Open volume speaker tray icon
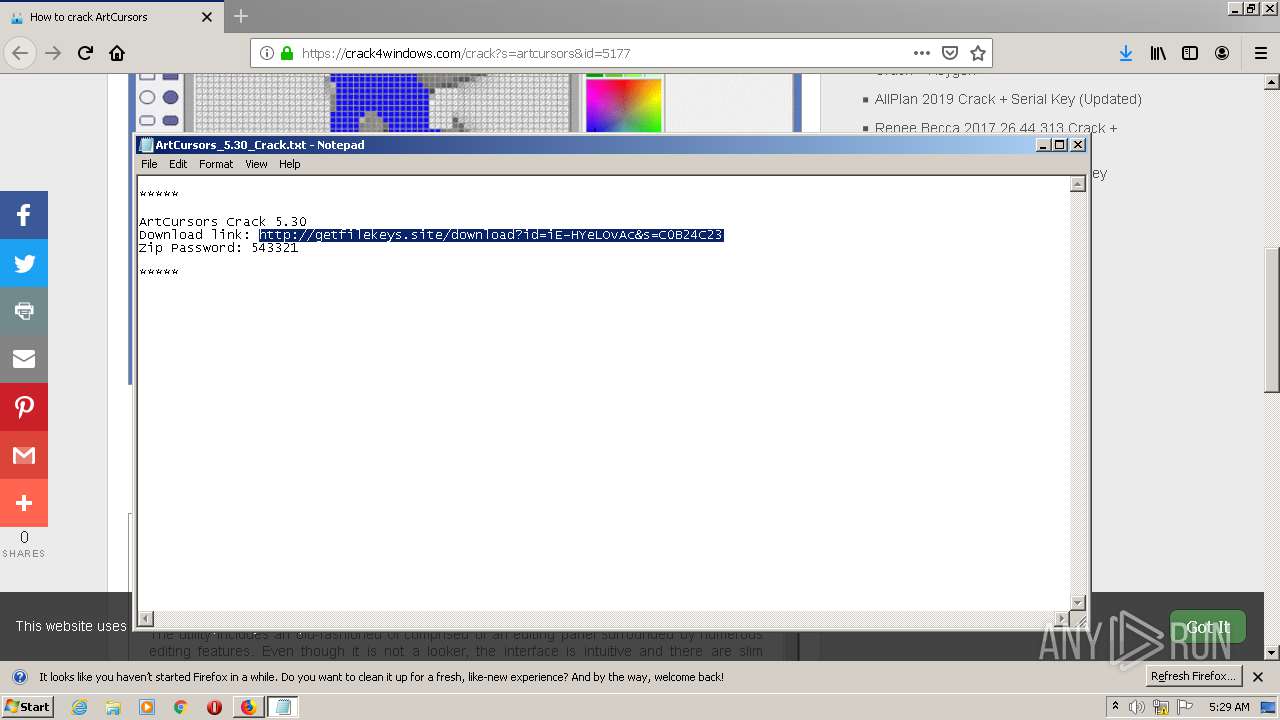 (1137, 707)
